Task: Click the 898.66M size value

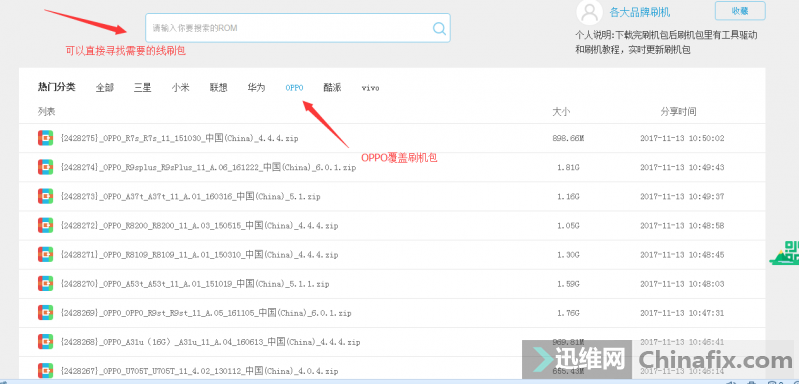Action: click(x=568, y=138)
